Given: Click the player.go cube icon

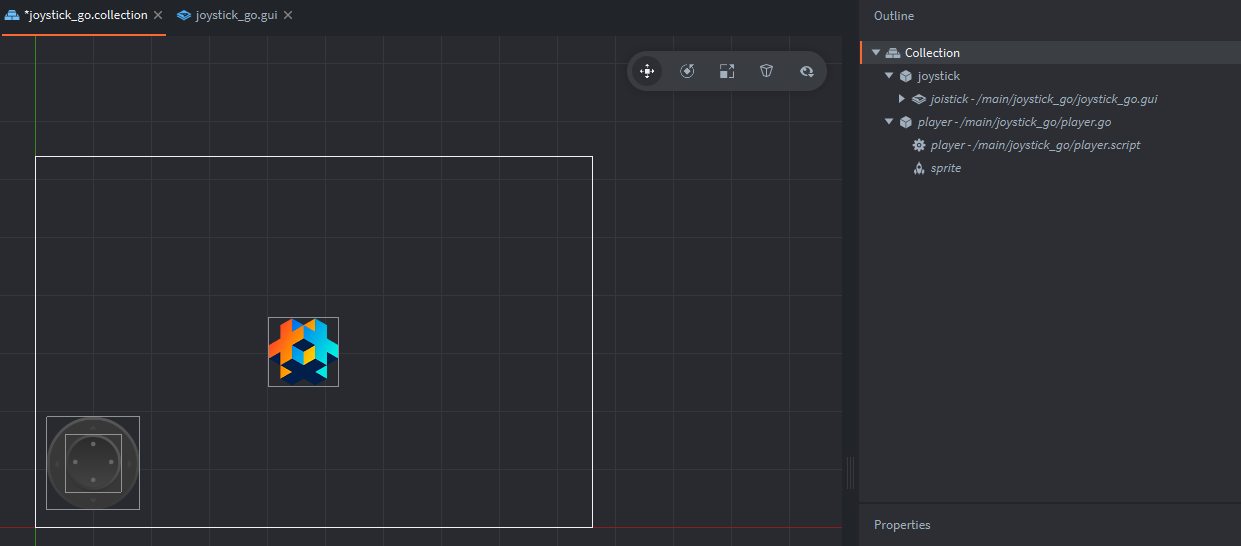Looking at the screenshot, I should click(905, 122).
